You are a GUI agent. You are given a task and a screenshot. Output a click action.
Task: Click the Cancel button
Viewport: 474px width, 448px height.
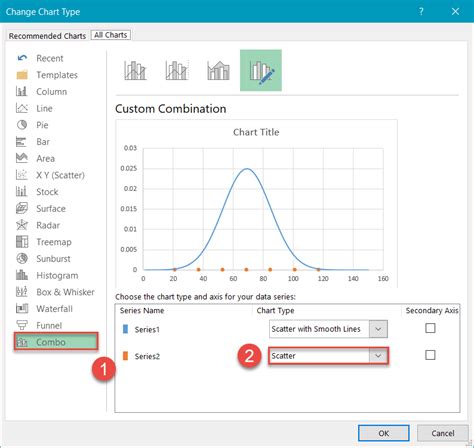point(443,433)
